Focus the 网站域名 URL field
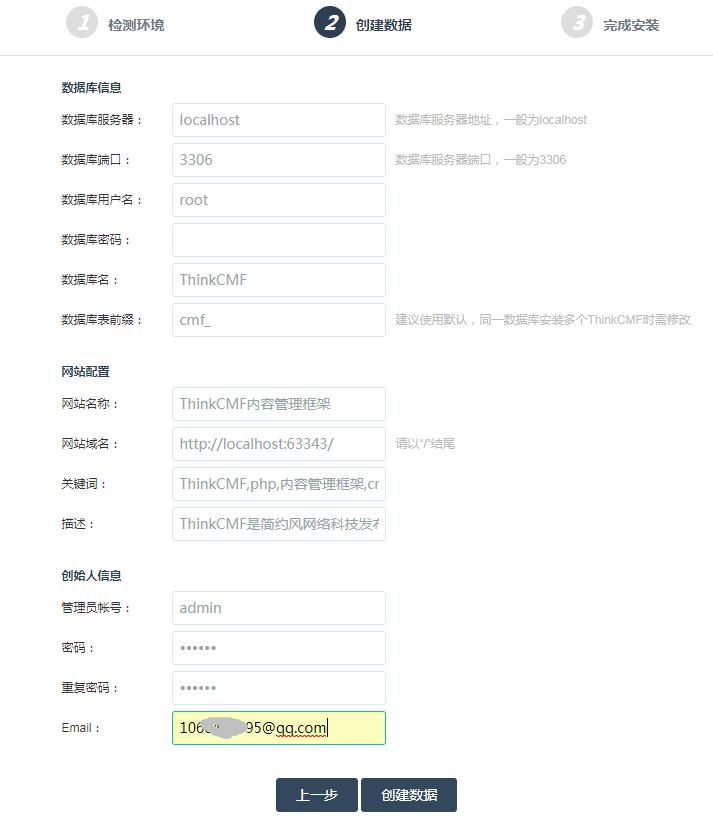Viewport: 713px width, 828px height. point(279,444)
